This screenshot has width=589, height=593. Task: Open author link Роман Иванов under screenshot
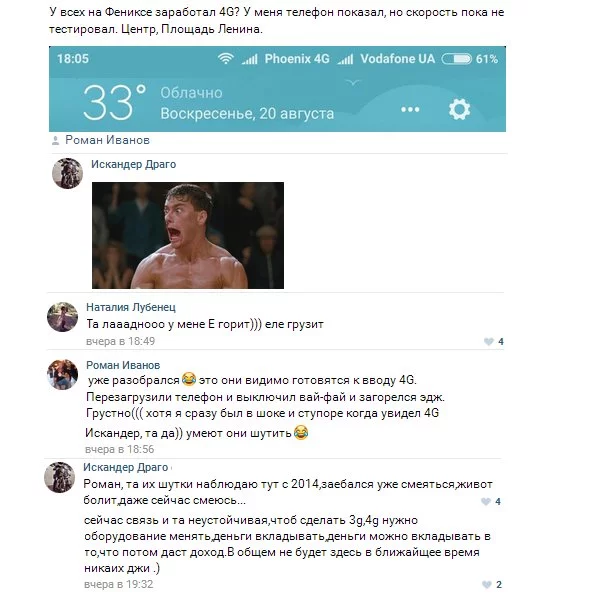[107, 140]
